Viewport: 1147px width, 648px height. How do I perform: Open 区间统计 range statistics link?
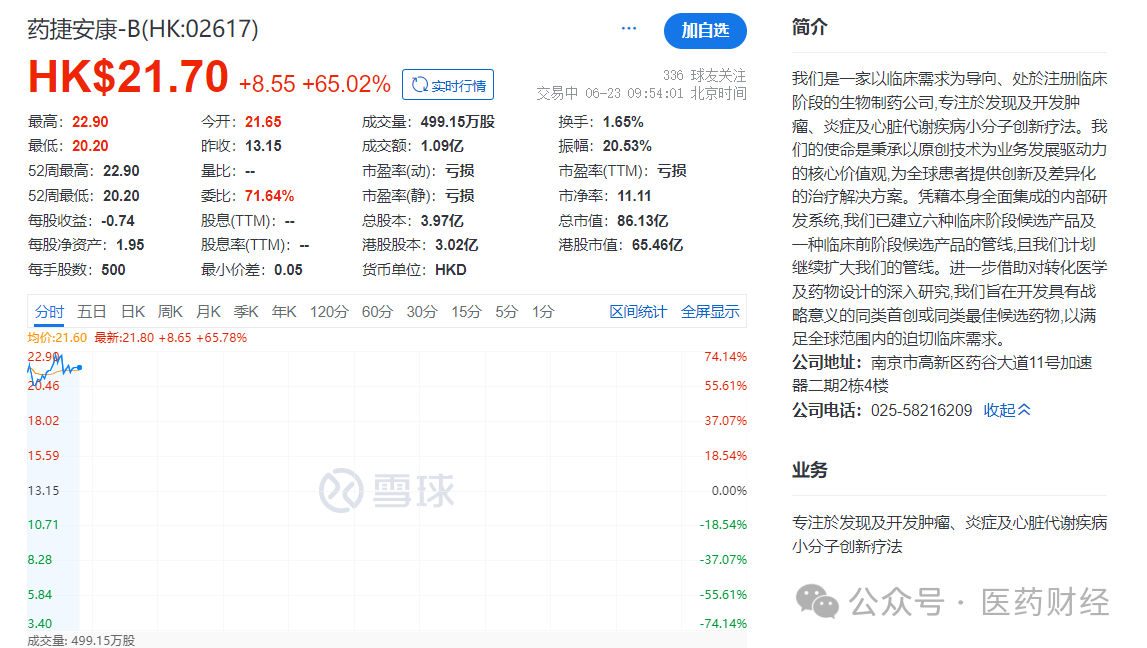click(638, 312)
